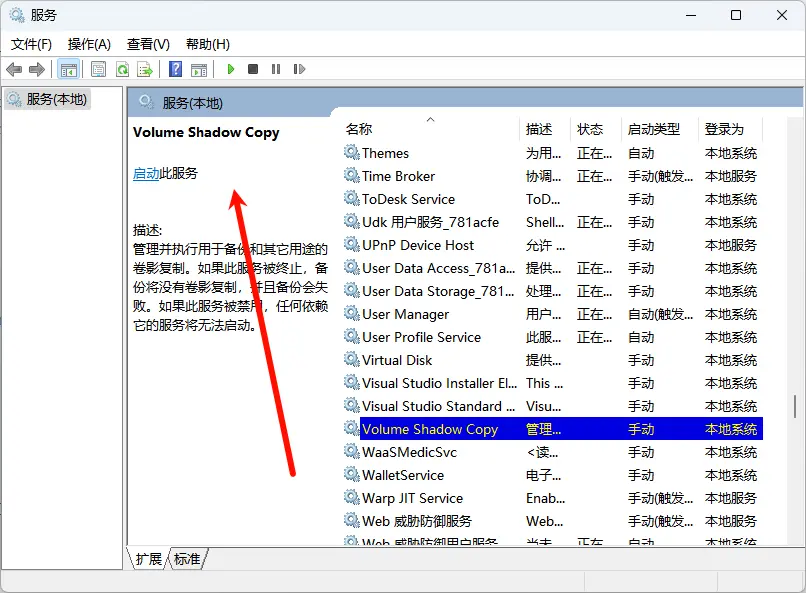Start service with green play icon
This screenshot has width=806, height=593.
231,69
